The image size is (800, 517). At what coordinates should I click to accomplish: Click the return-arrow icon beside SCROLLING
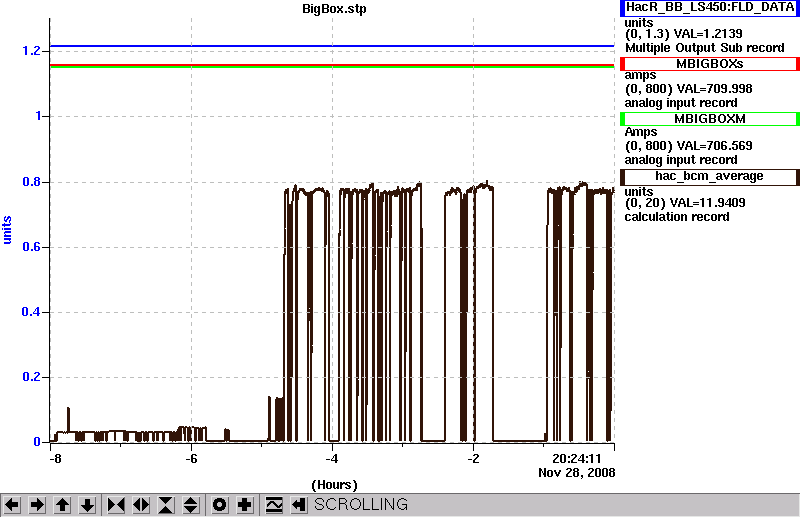coord(298,505)
